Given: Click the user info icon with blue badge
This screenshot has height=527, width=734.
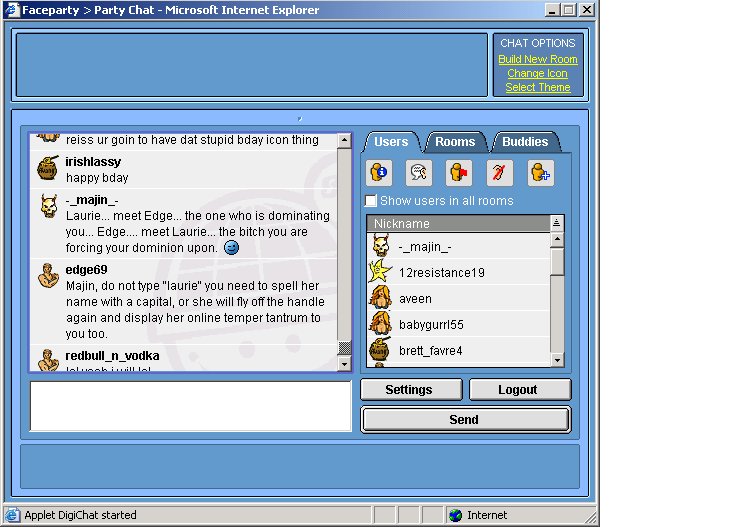Looking at the screenshot, I should tap(379, 173).
